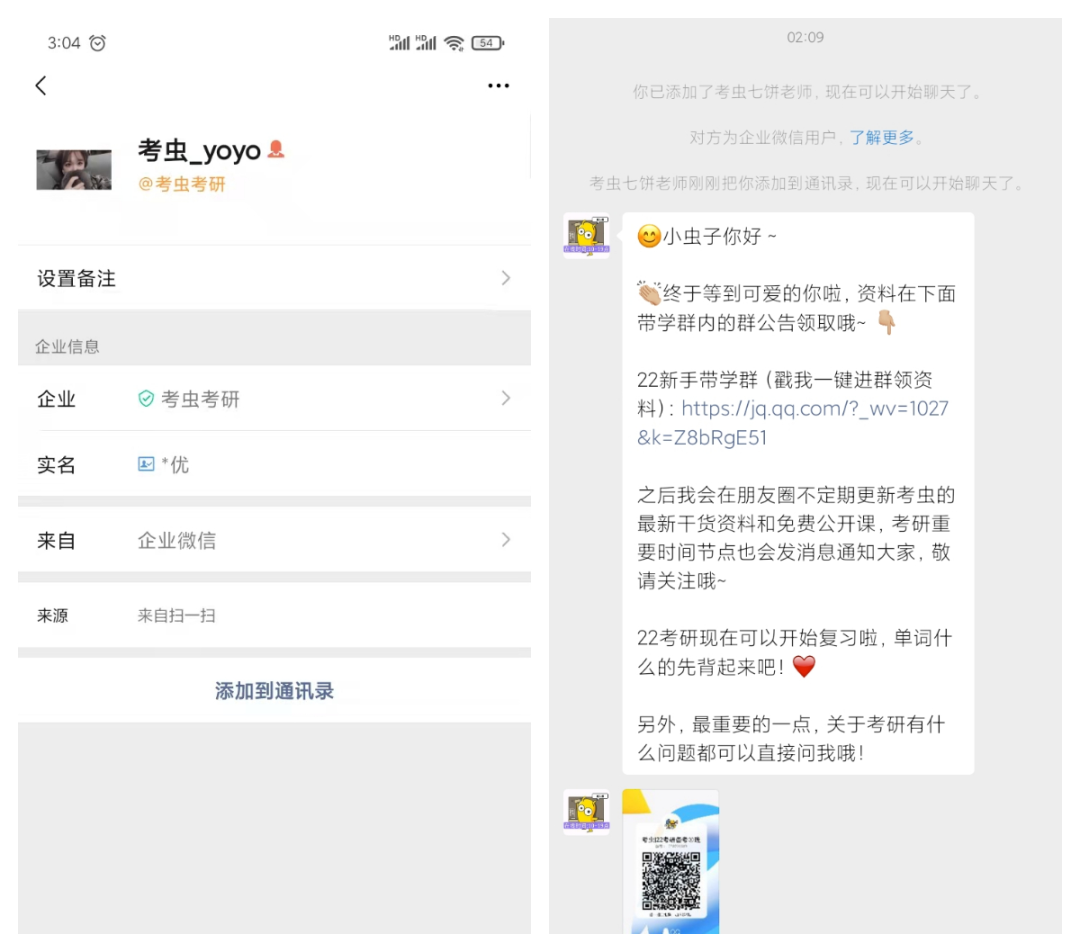Click the female contact icon beside 考虫_yoyo

coord(273,147)
